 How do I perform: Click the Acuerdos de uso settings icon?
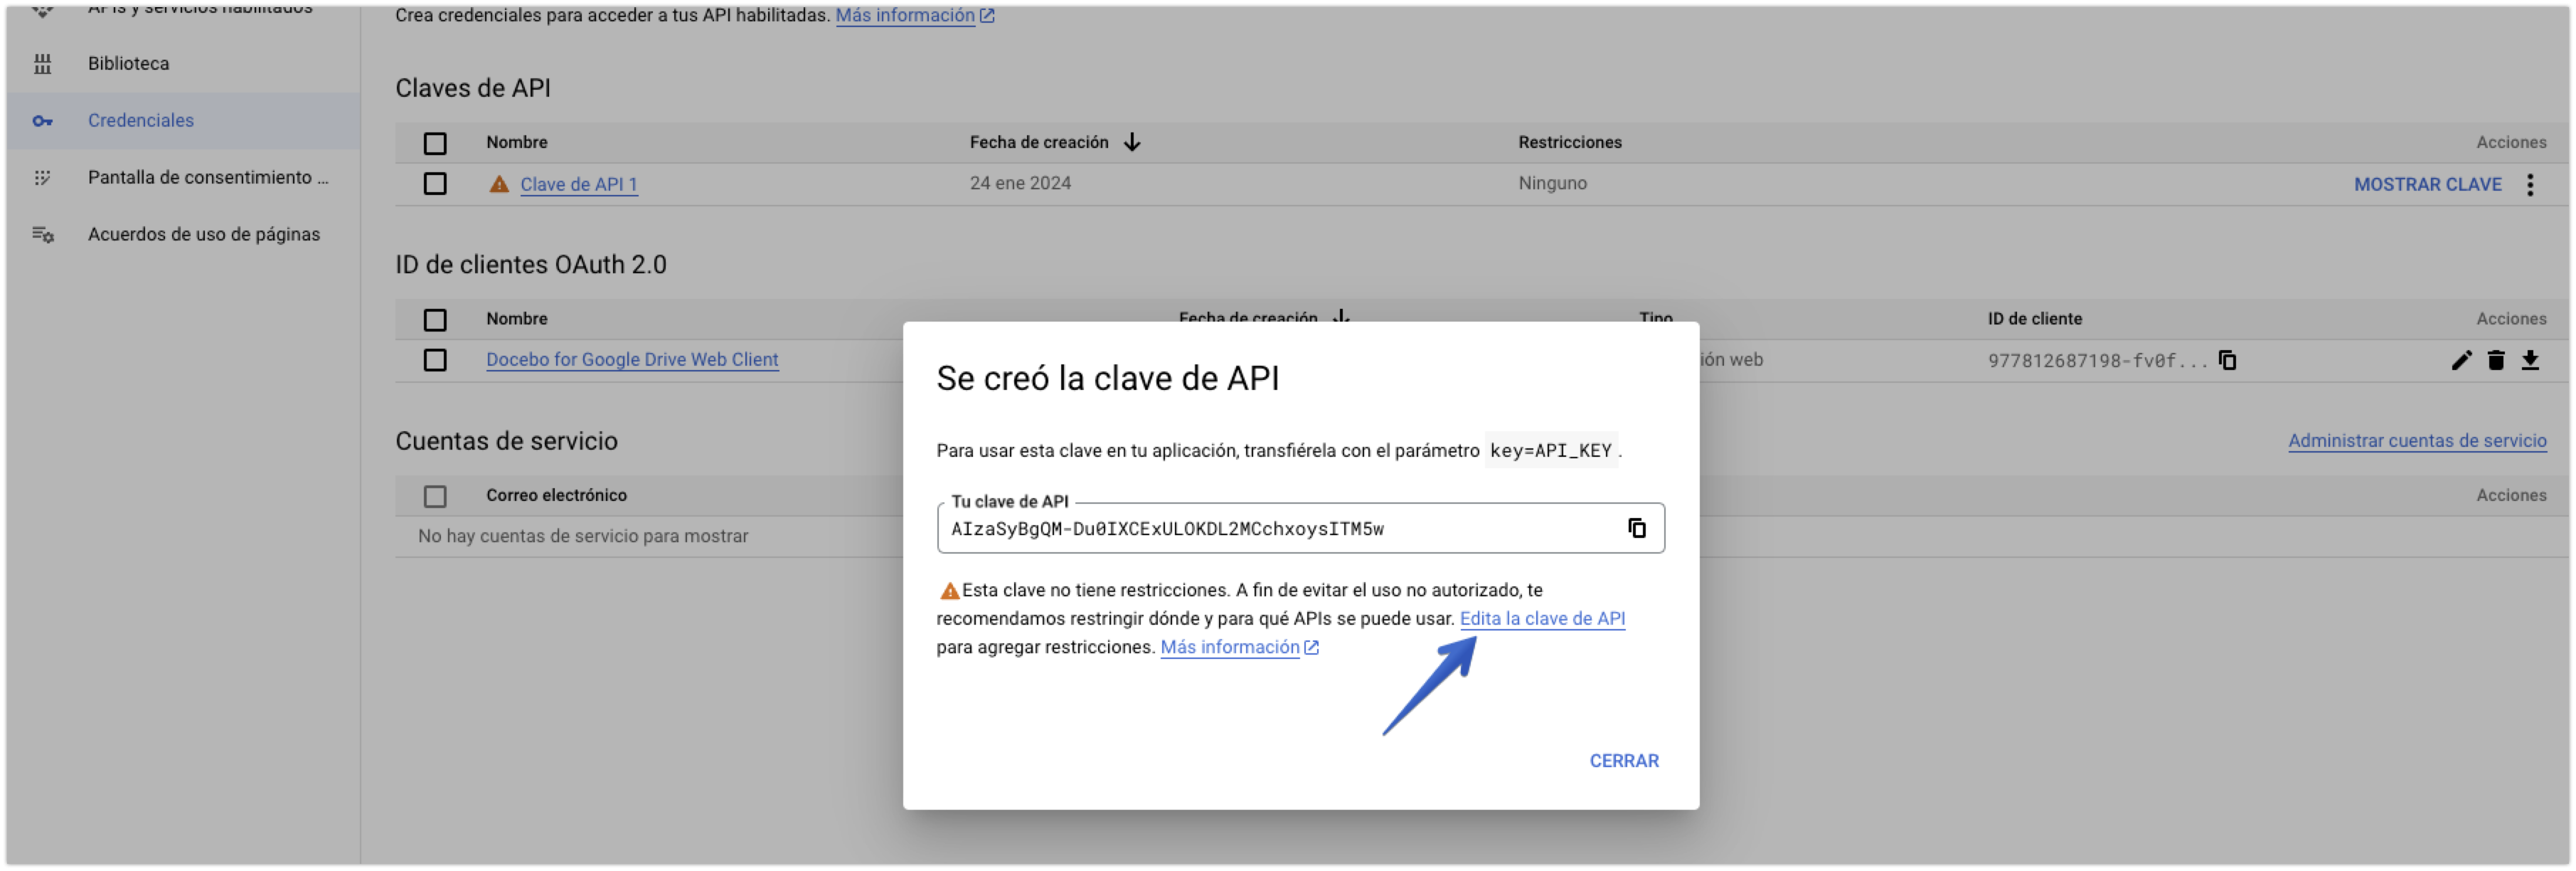pyautogui.click(x=42, y=235)
